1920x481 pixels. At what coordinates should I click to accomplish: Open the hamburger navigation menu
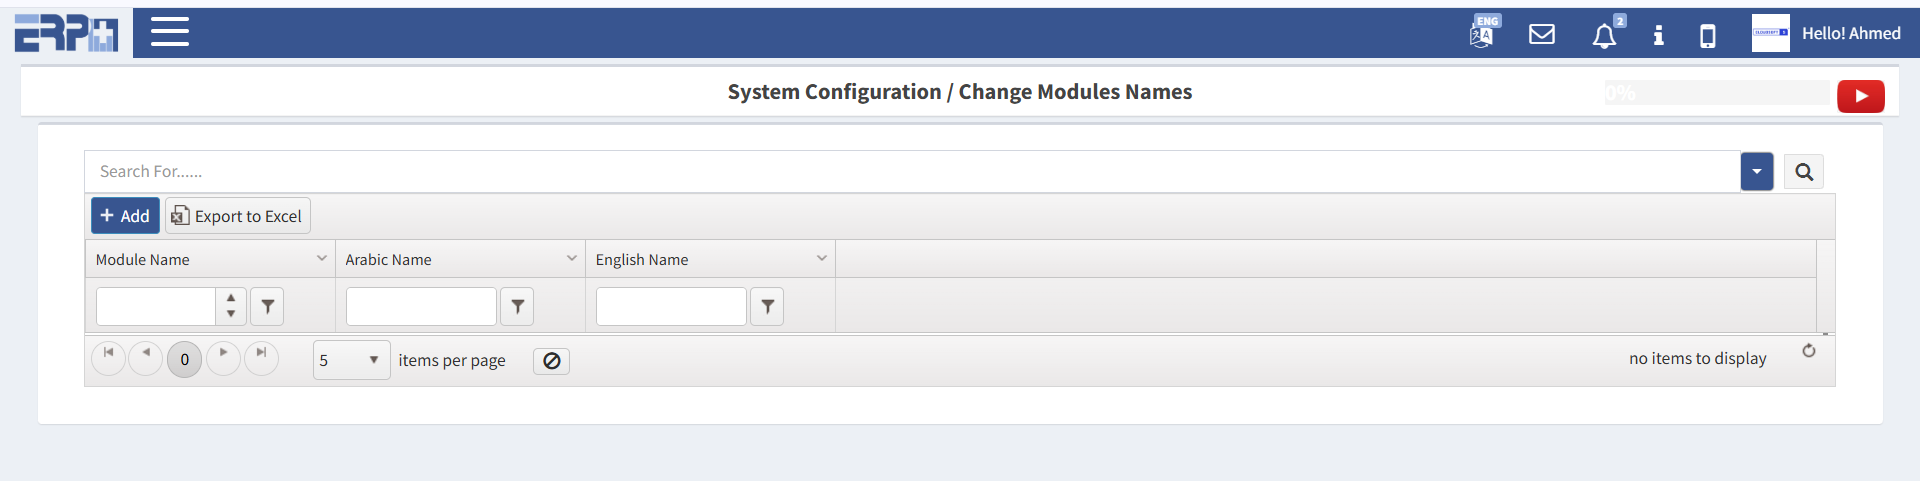(x=170, y=32)
